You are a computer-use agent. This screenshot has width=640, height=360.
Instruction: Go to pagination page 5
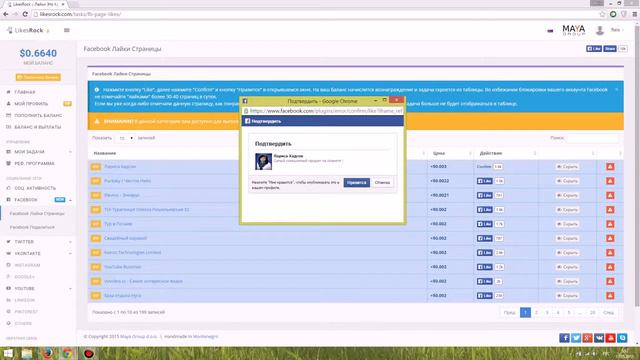[x=569, y=312]
